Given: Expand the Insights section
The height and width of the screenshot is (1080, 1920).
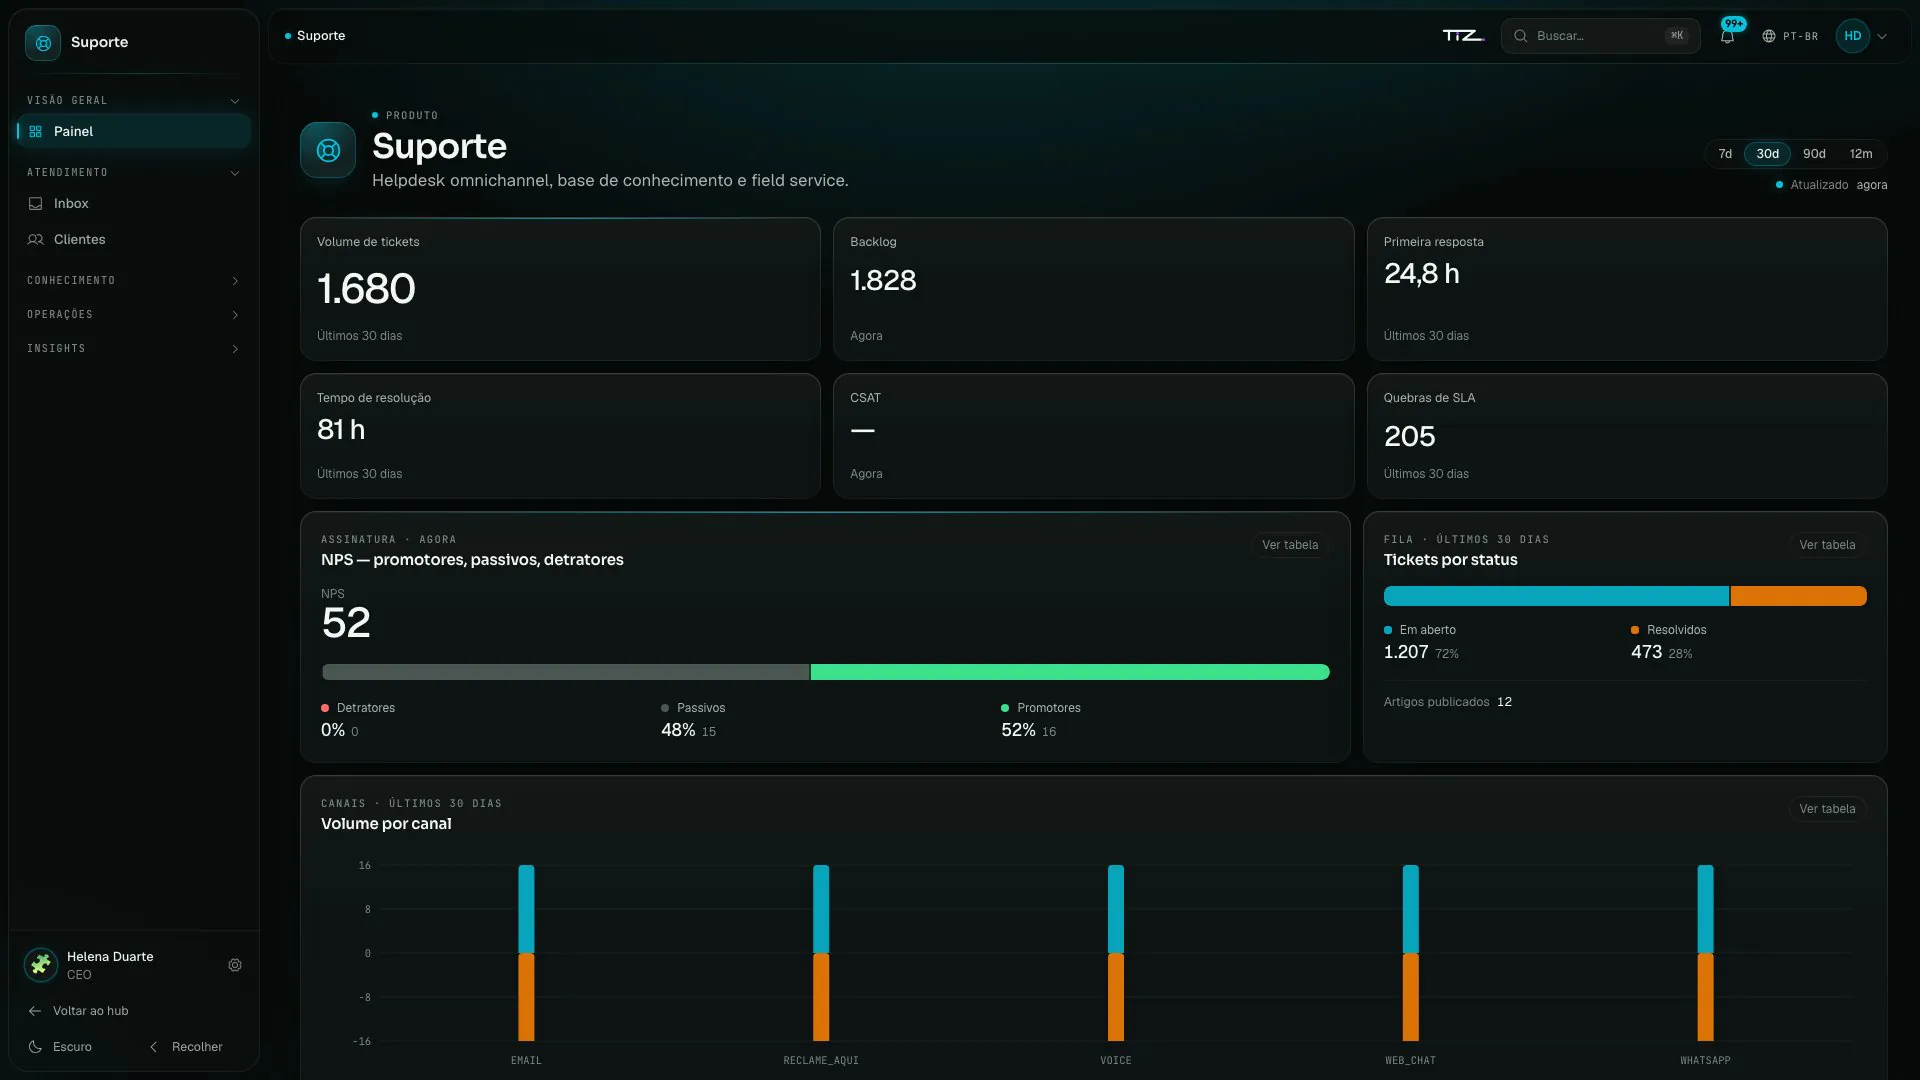Looking at the screenshot, I should pos(133,349).
